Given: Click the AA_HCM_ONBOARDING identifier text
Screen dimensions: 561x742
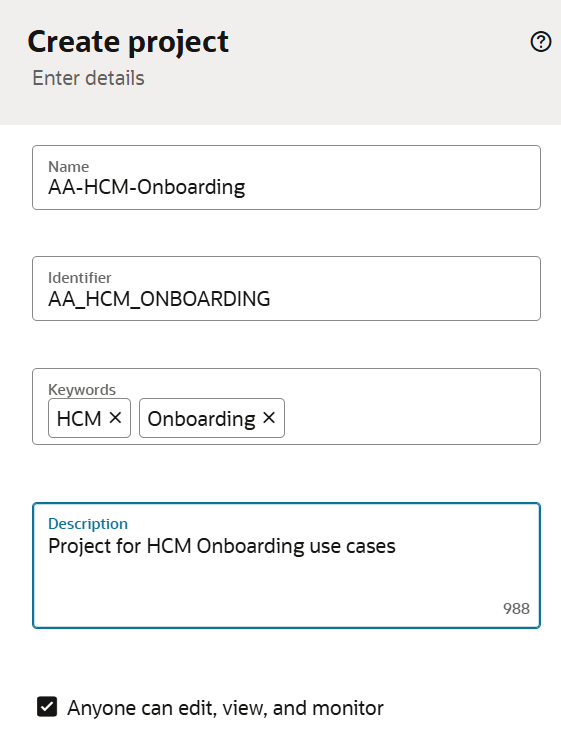Looking at the screenshot, I should point(159,299).
